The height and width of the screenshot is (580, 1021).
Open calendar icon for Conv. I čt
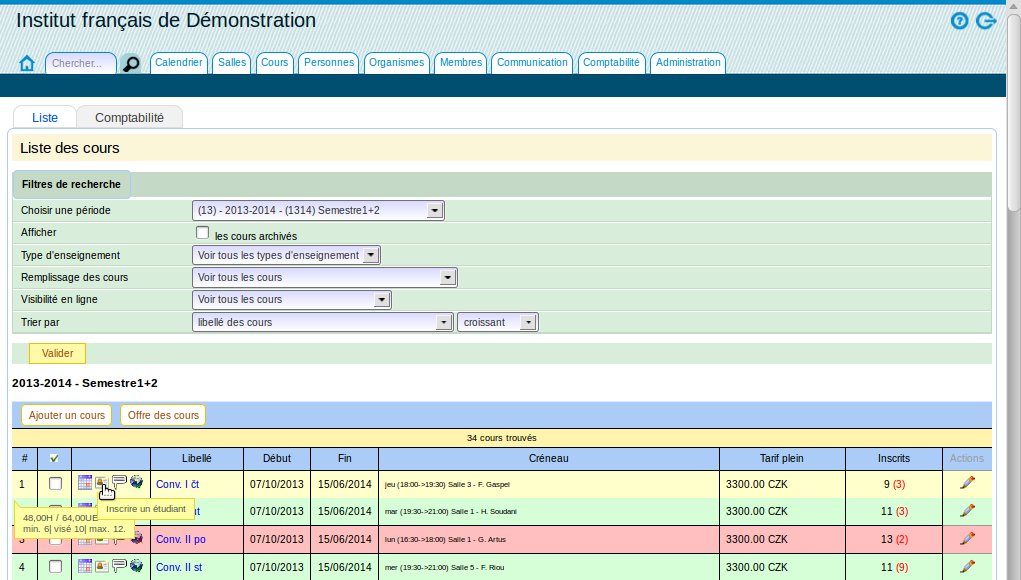pyautogui.click(x=85, y=482)
